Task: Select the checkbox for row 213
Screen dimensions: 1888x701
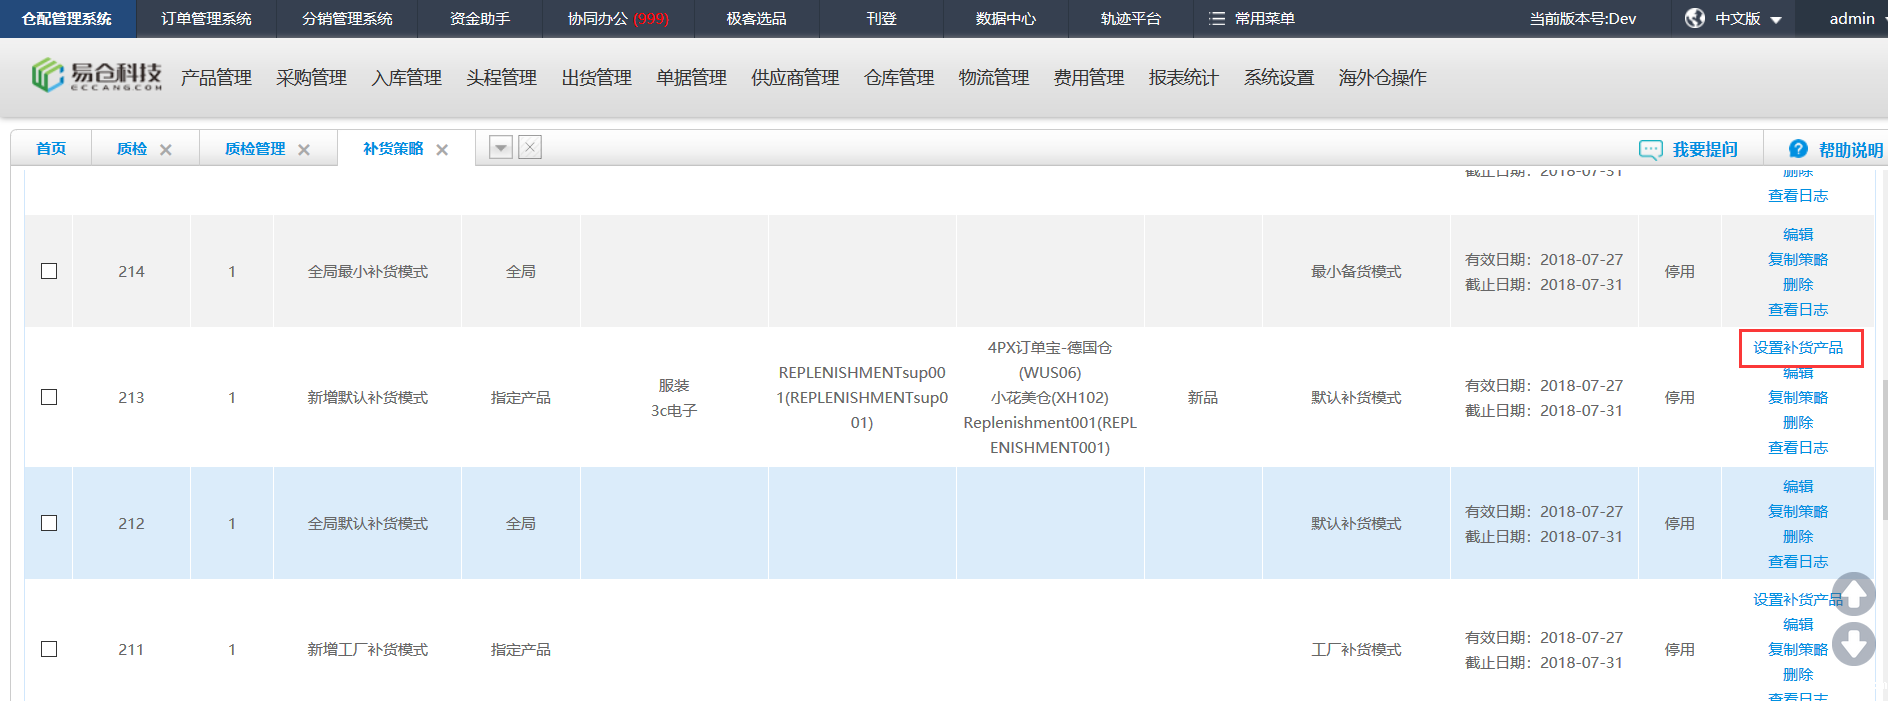Action: click(x=49, y=397)
